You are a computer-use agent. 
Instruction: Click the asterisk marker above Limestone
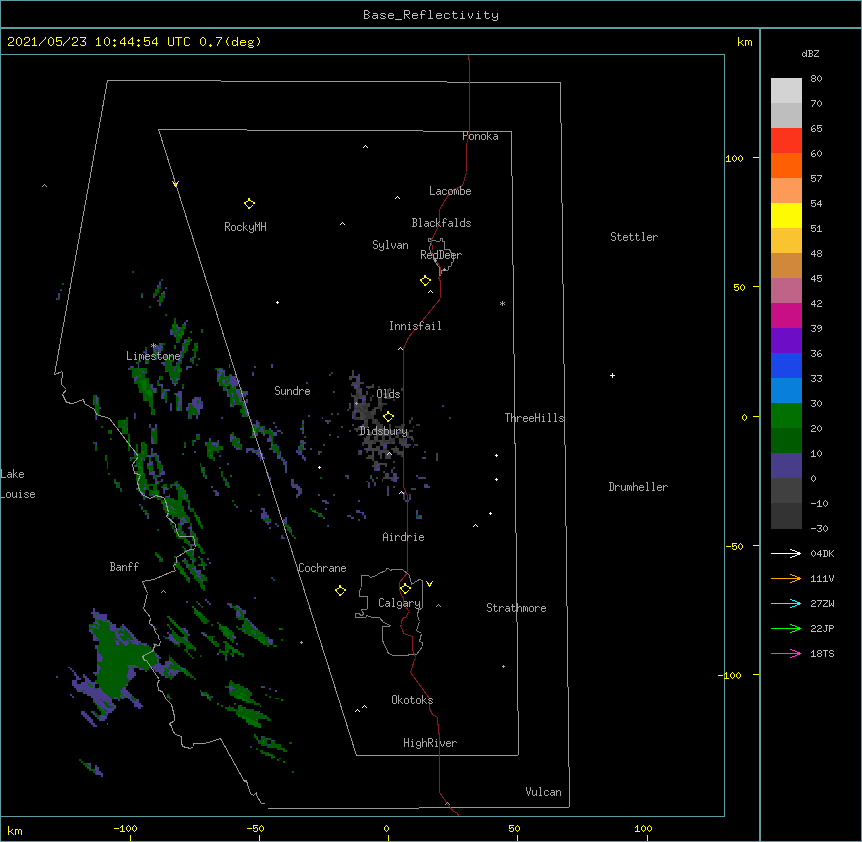click(x=154, y=346)
